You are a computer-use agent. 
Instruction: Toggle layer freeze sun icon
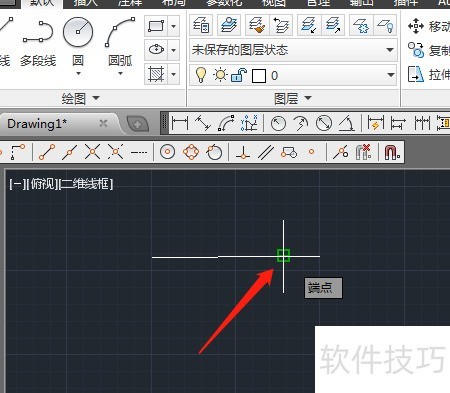pyautogui.click(x=220, y=75)
